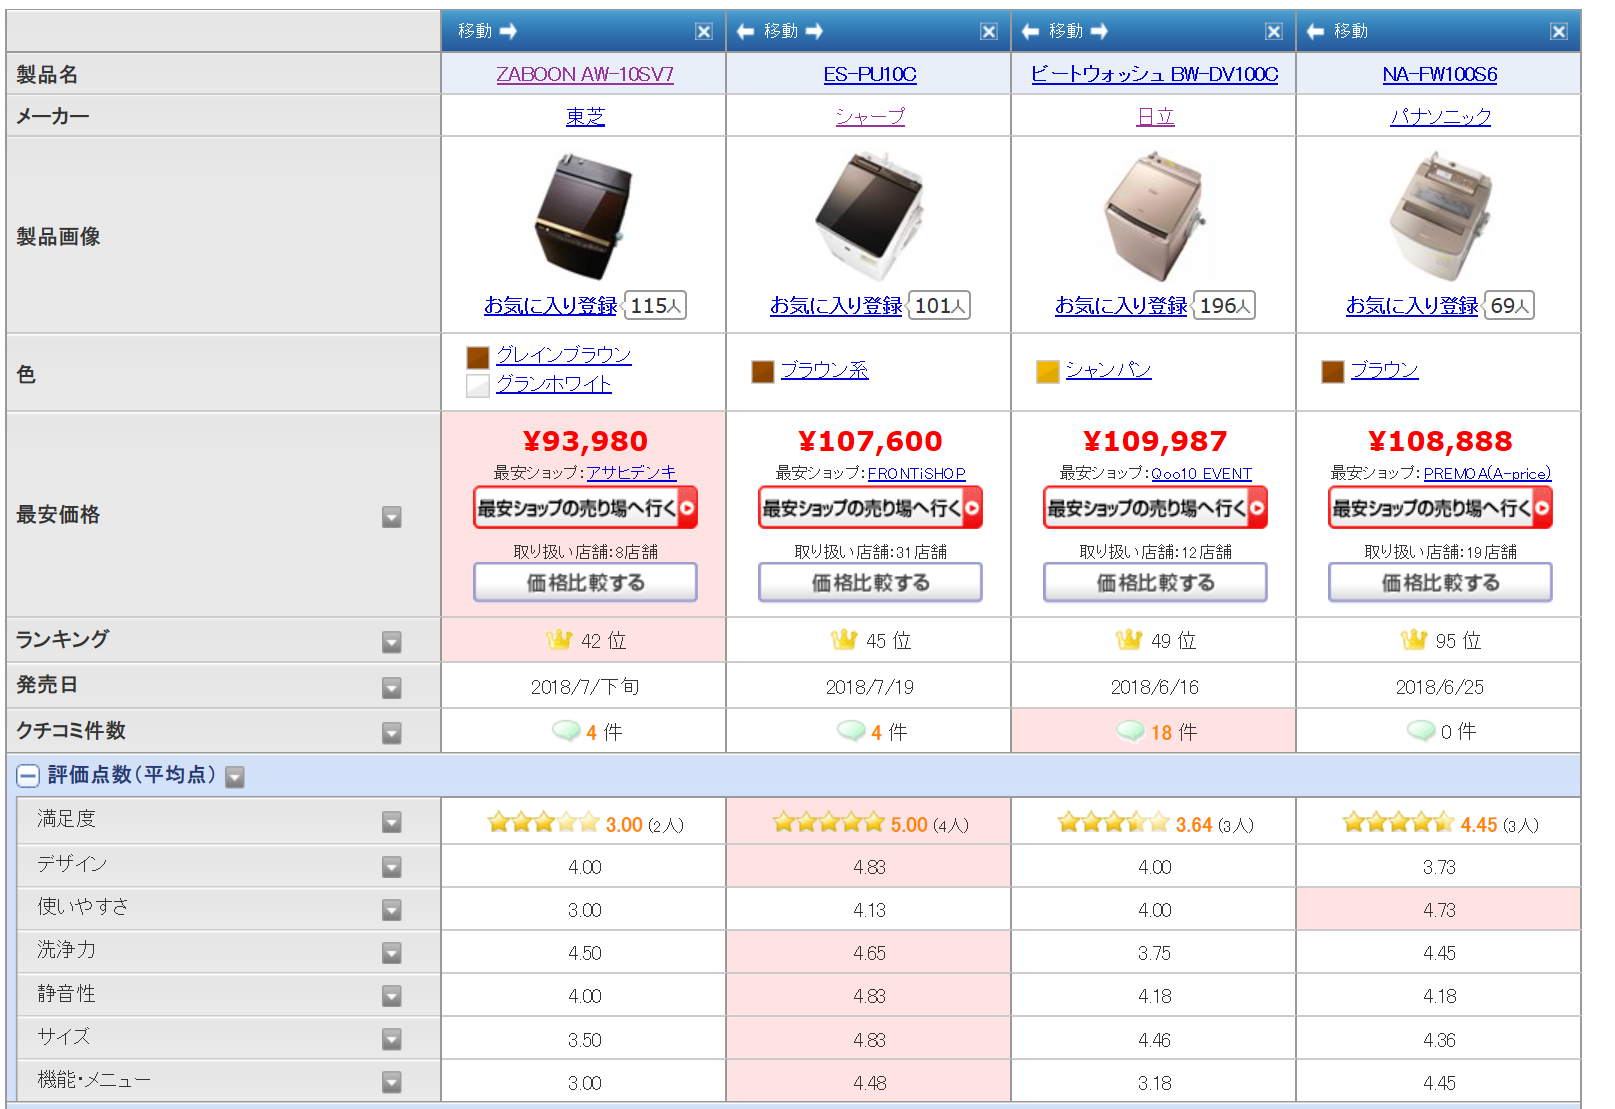The width and height of the screenshot is (1615, 1109).
Task: Select グレインブラウン color swatch
Action: pos(478,357)
